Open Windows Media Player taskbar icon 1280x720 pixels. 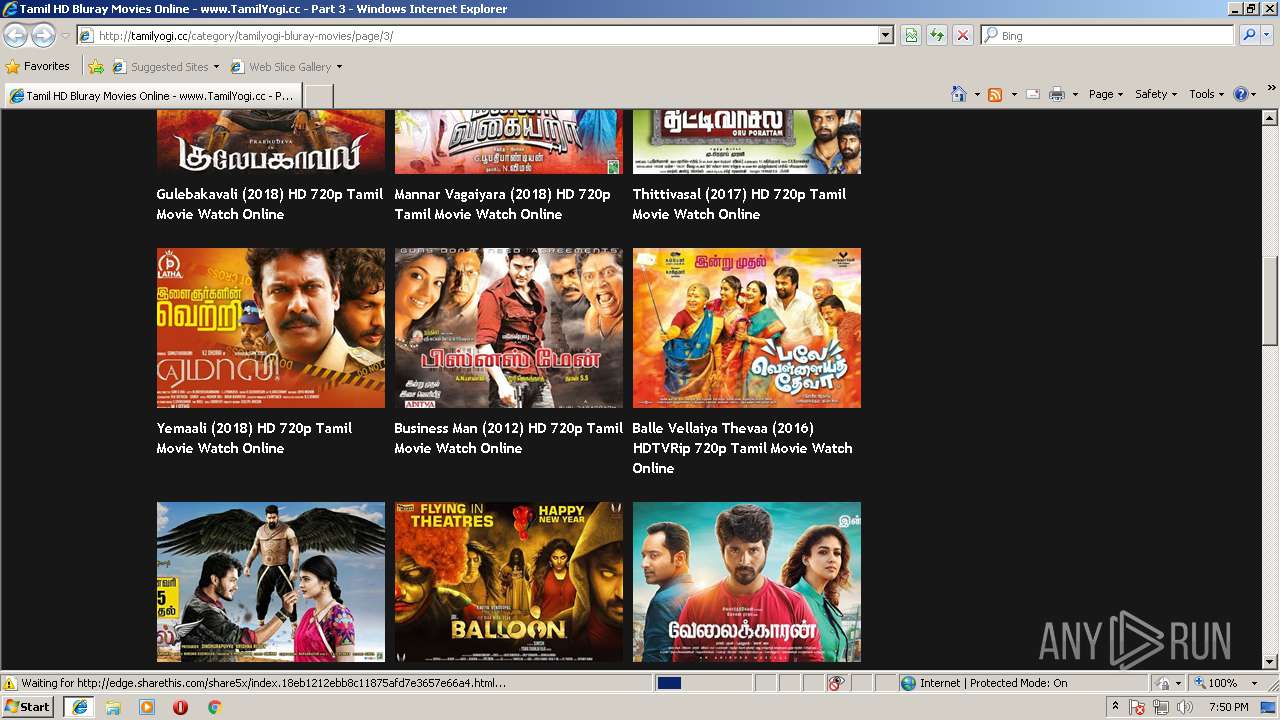point(147,707)
